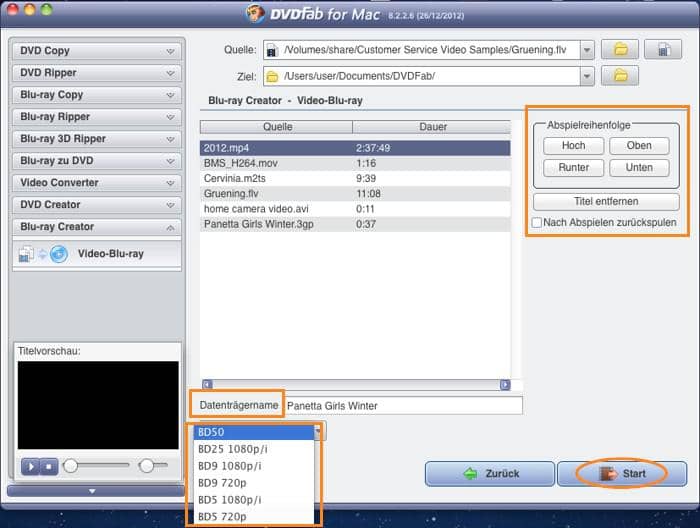Collapse the Blu-ray Creator section
The image size is (700, 528).
click(97, 227)
